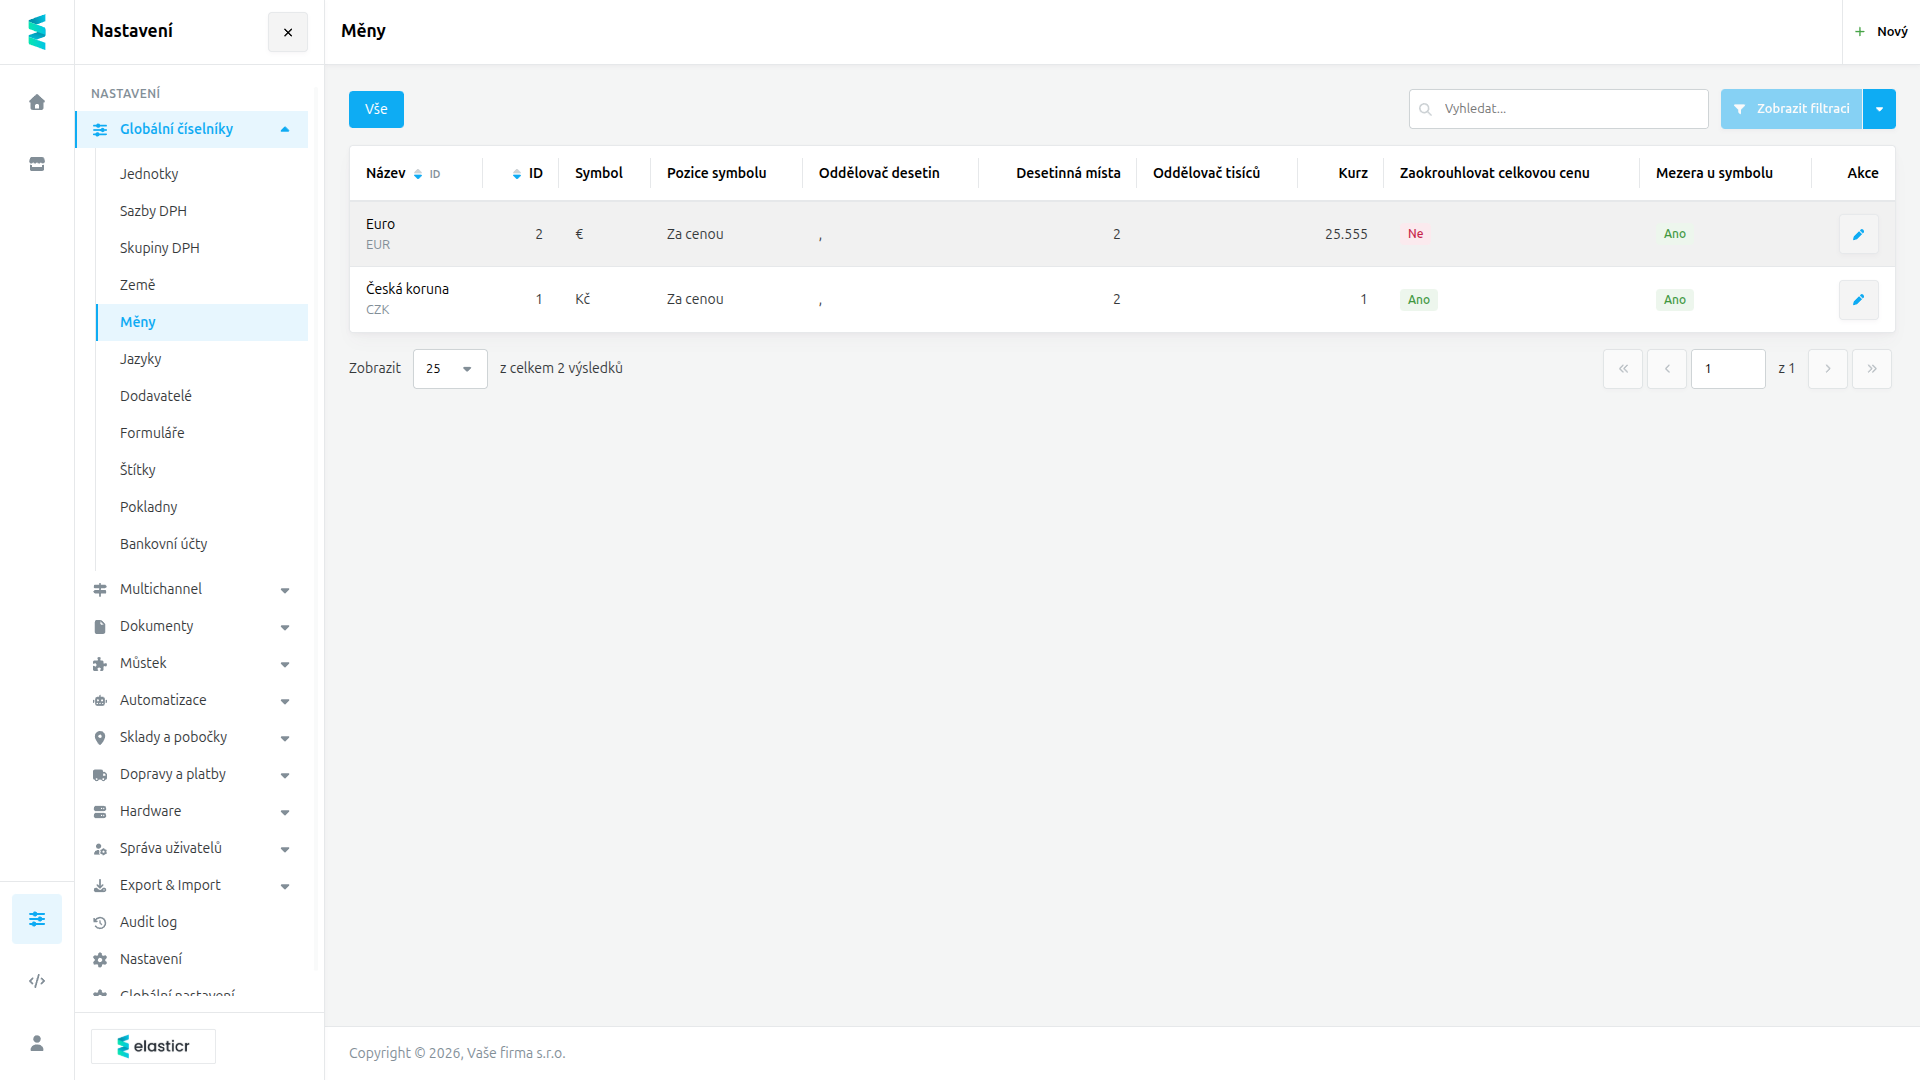This screenshot has height=1080, width=1920.
Task: Edit the Euro currency row
Action: click(1858, 234)
